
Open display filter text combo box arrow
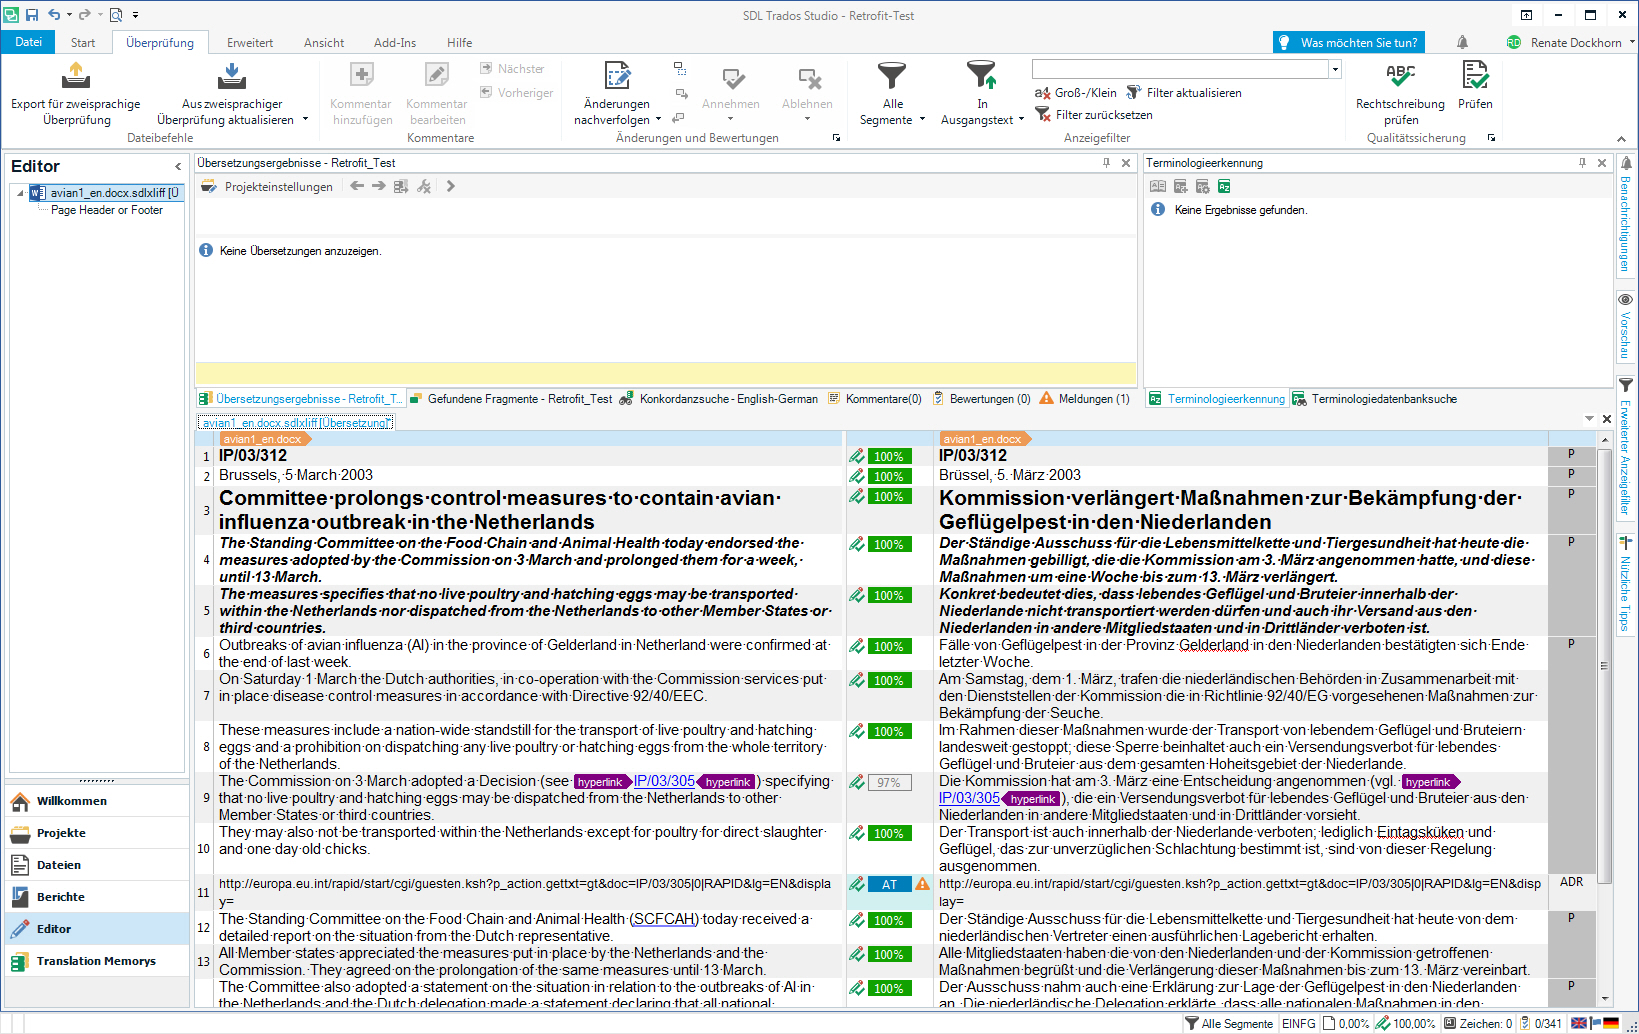(1335, 69)
